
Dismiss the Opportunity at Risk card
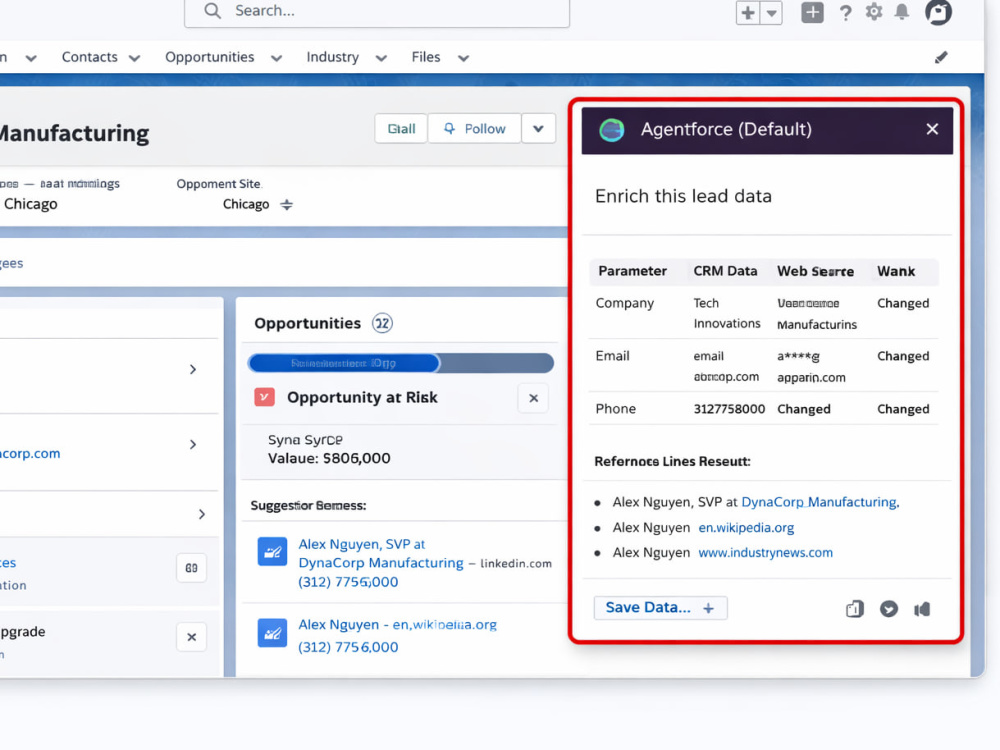533,398
